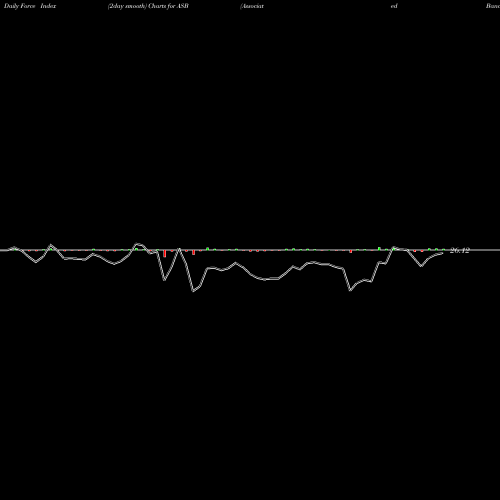Viewport: 500px width, 500px height.
Task: Click the '(Associat' company name text
Action: 252,6
